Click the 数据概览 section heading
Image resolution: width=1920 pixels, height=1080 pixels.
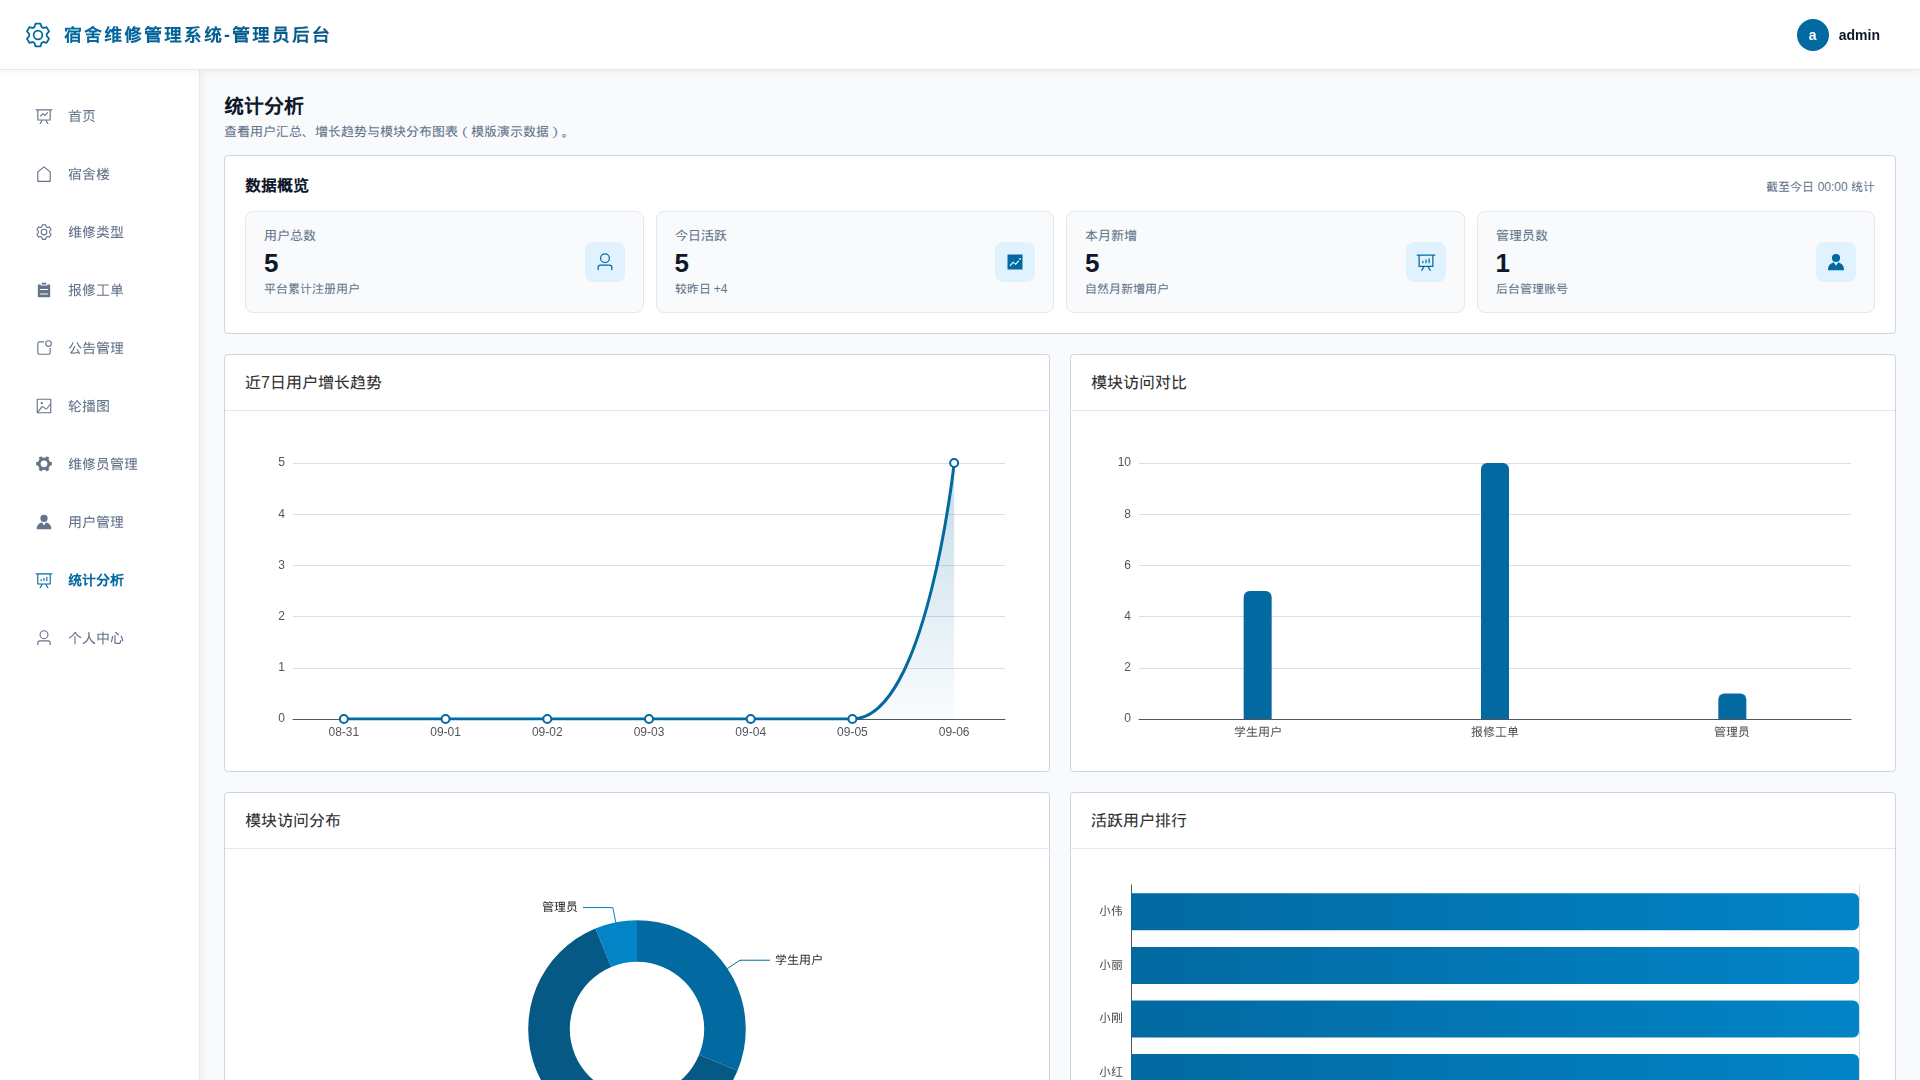point(277,186)
